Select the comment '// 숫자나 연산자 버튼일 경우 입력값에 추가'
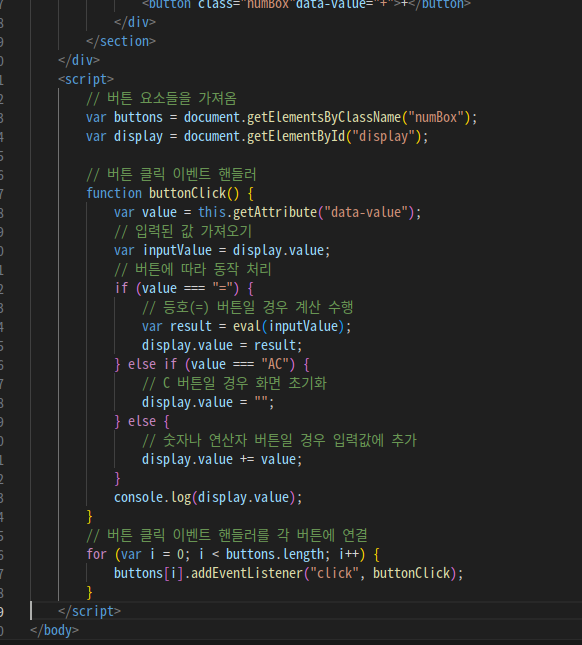 click(x=279, y=440)
